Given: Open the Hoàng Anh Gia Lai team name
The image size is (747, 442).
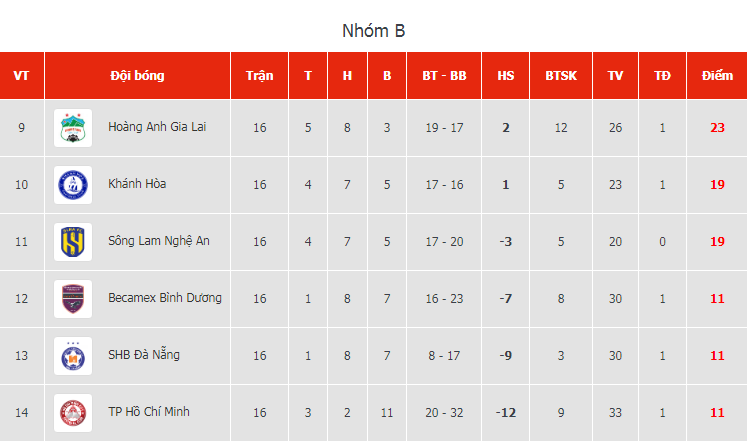Looking at the screenshot, I should (x=157, y=127).
